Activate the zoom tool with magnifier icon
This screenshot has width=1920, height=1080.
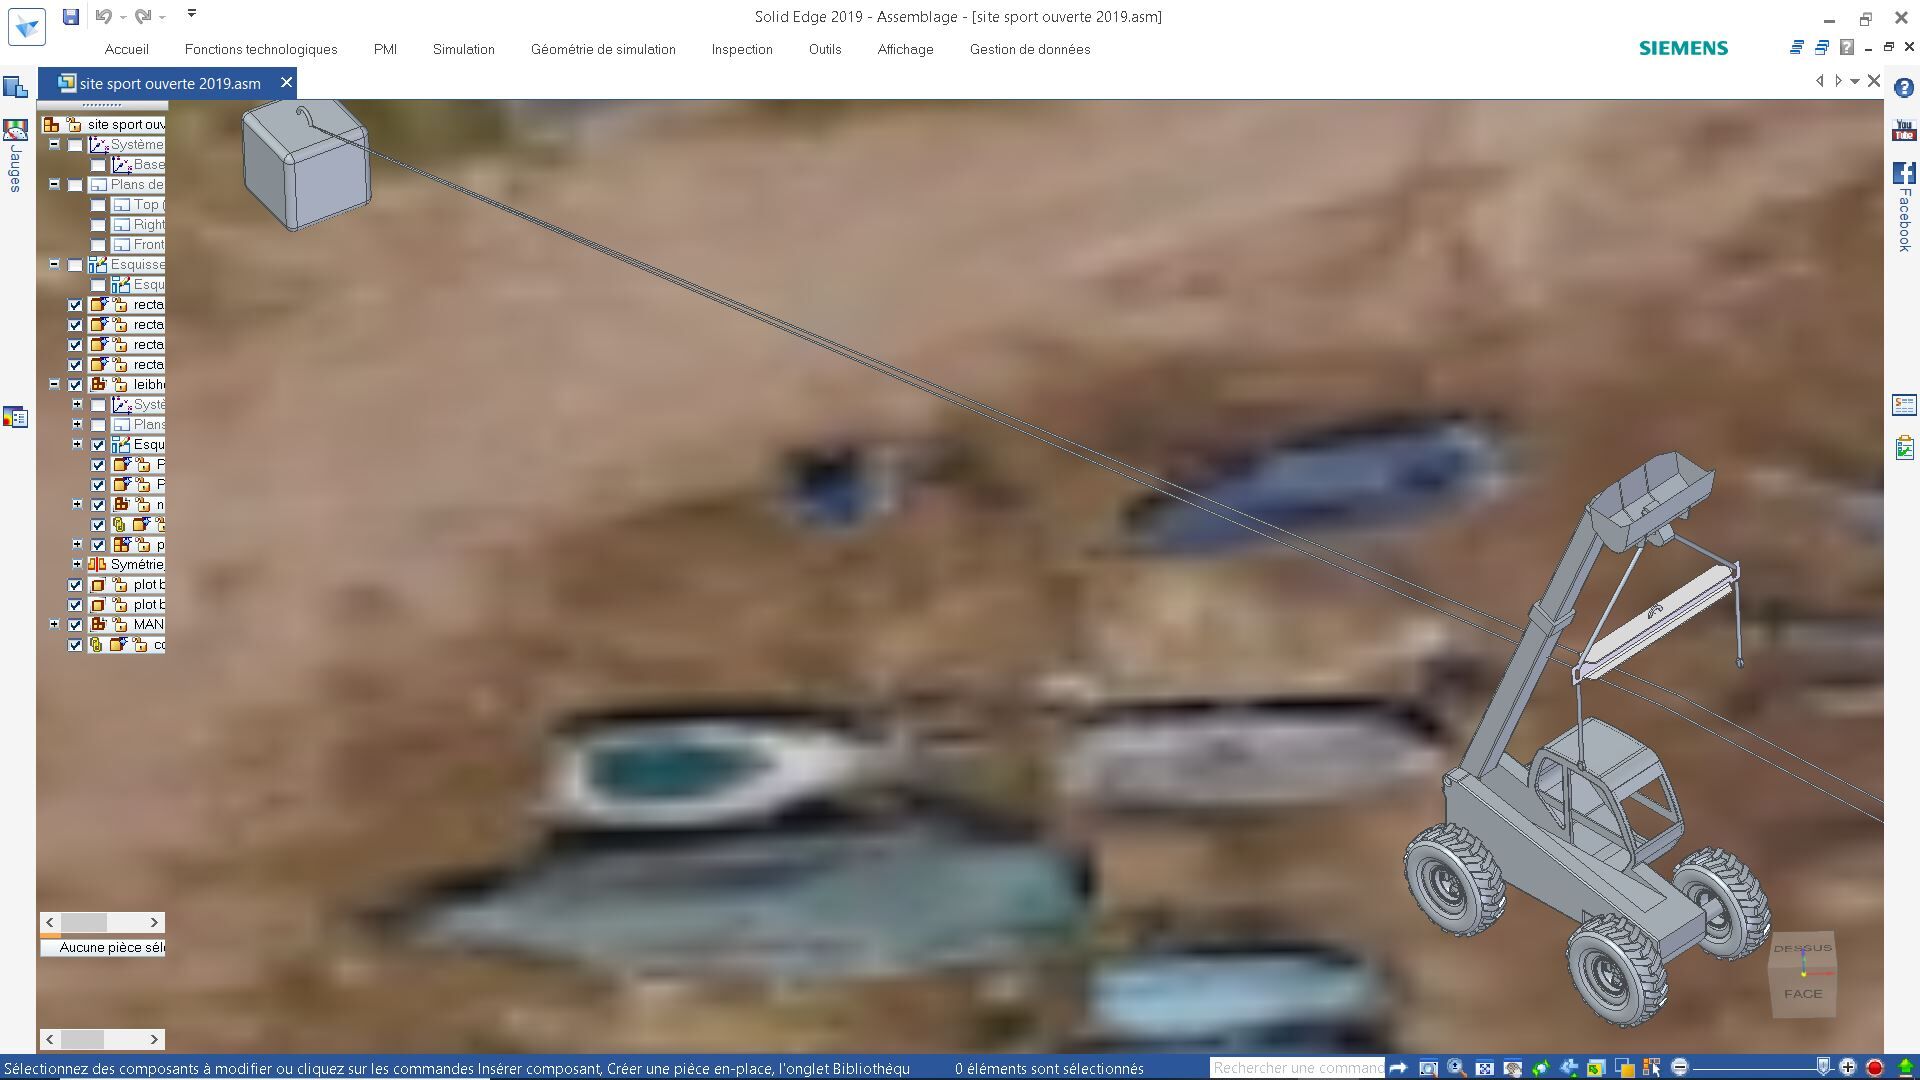click(x=1457, y=1067)
